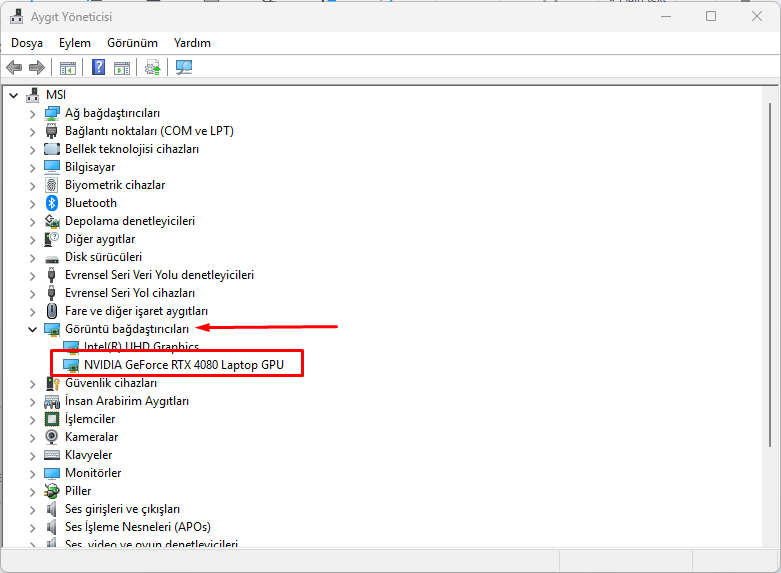The width and height of the screenshot is (781, 573).
Task: Expand the İşlemciler category
Action: (x=32, y=420)
